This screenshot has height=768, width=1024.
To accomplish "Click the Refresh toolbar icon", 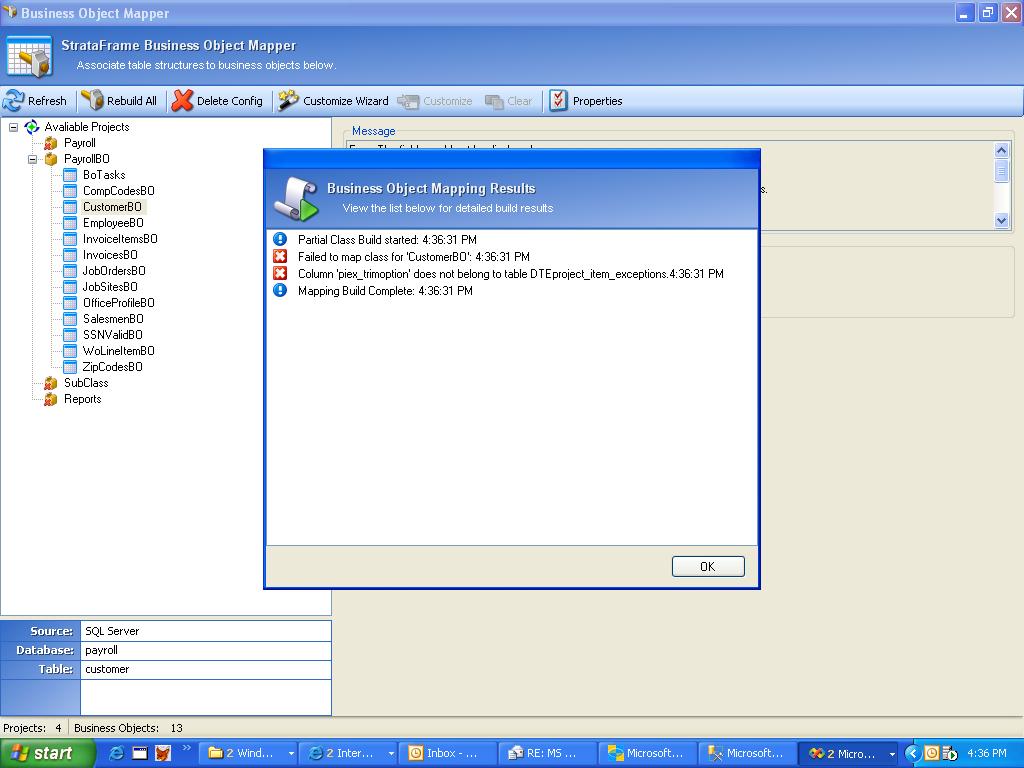I will pyautogui.click(x=13, y=101).
